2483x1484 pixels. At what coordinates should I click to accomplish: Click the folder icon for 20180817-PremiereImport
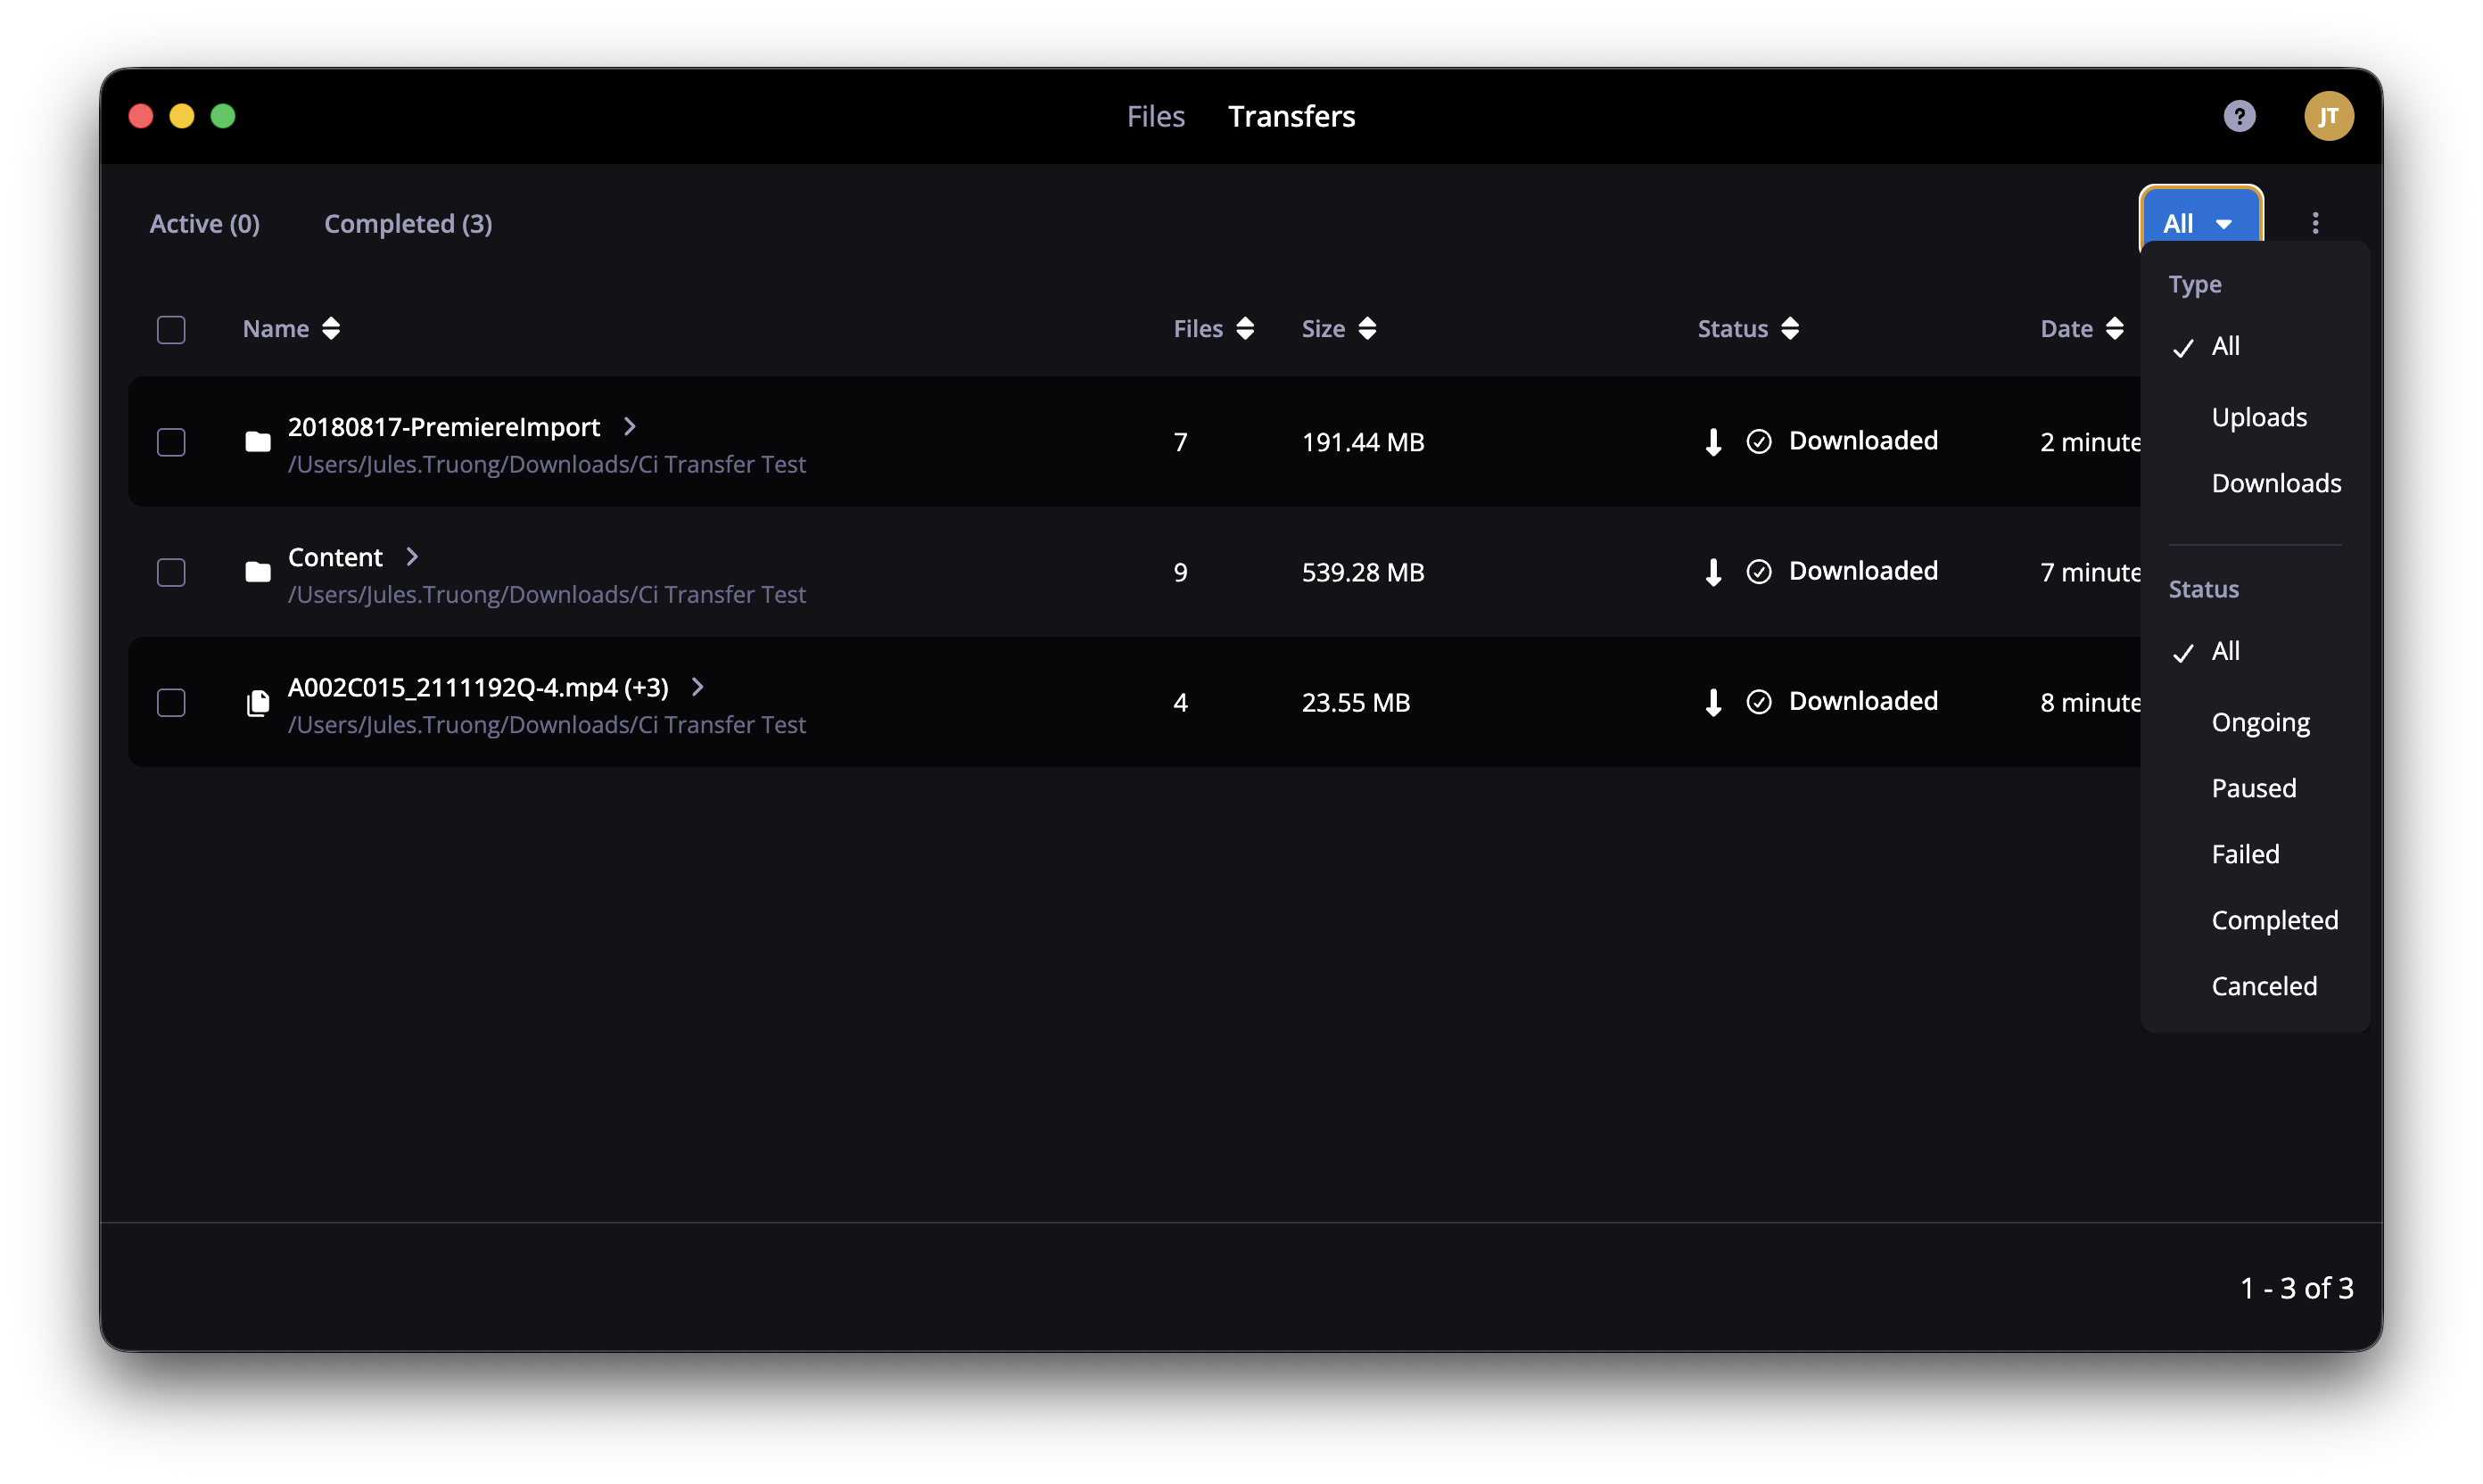point(258,442)
